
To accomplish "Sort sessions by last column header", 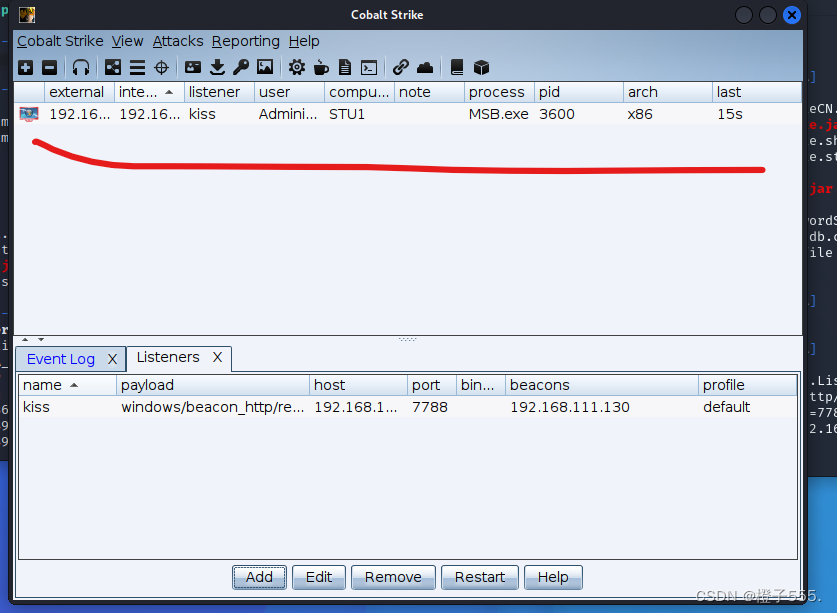I will 757,92.
